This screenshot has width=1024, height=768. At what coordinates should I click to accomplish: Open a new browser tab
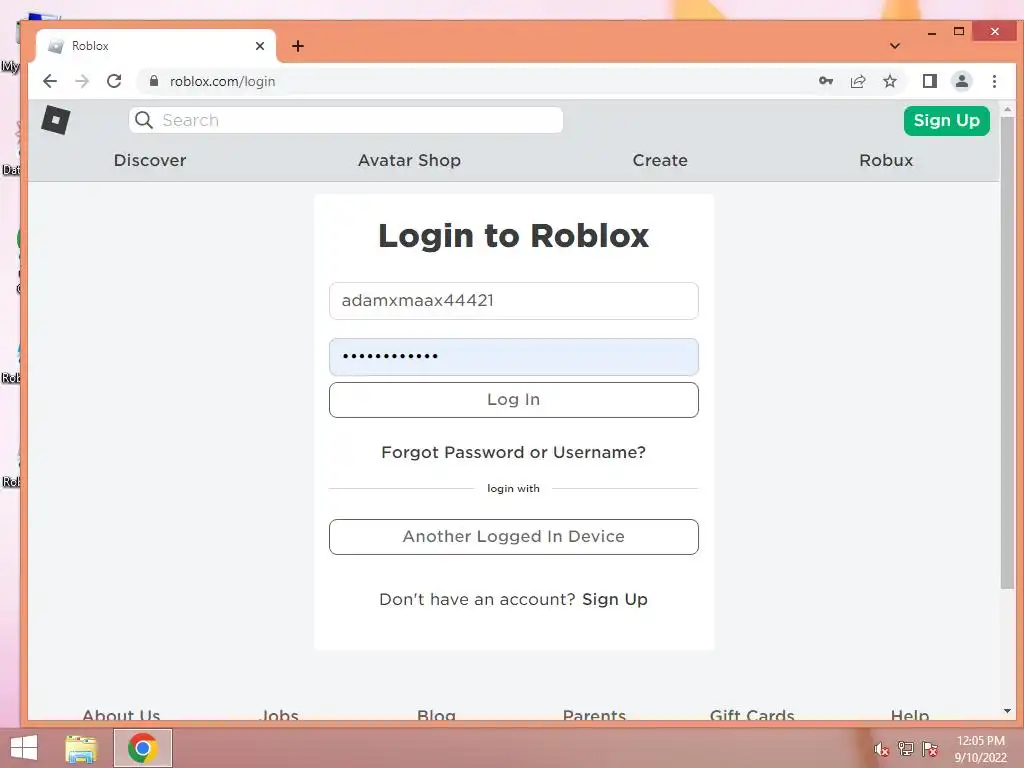pos(298,46)
